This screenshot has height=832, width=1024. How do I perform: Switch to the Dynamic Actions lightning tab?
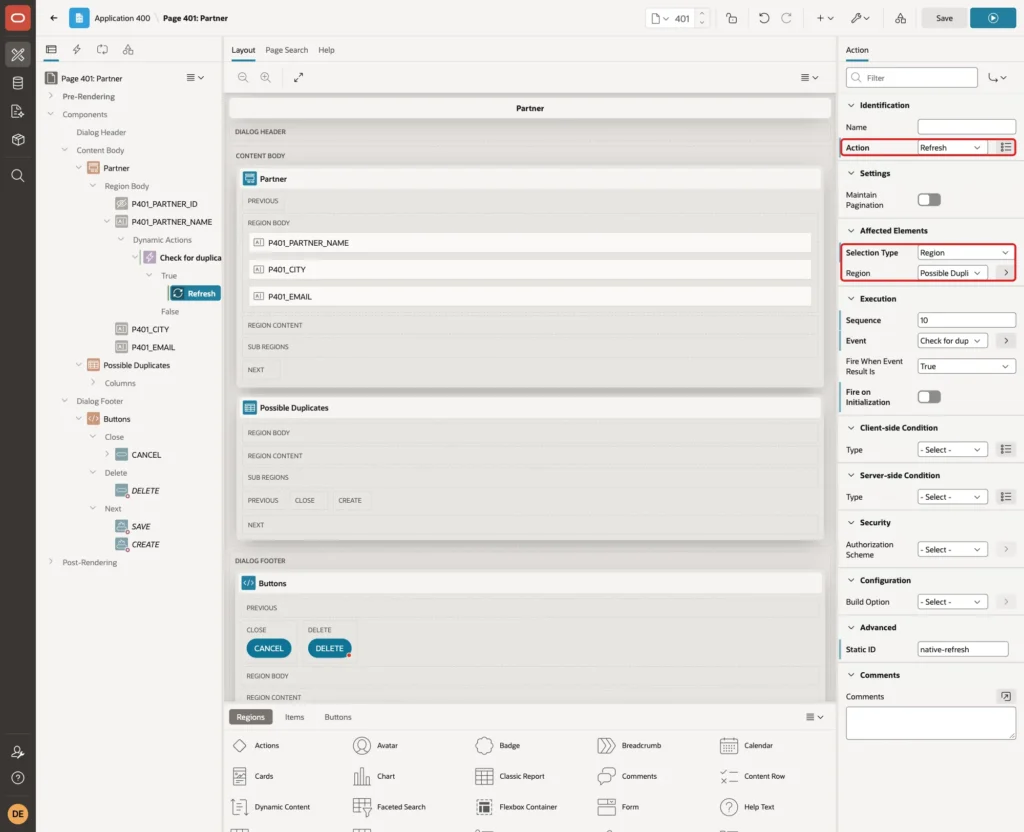coord(76,50)
